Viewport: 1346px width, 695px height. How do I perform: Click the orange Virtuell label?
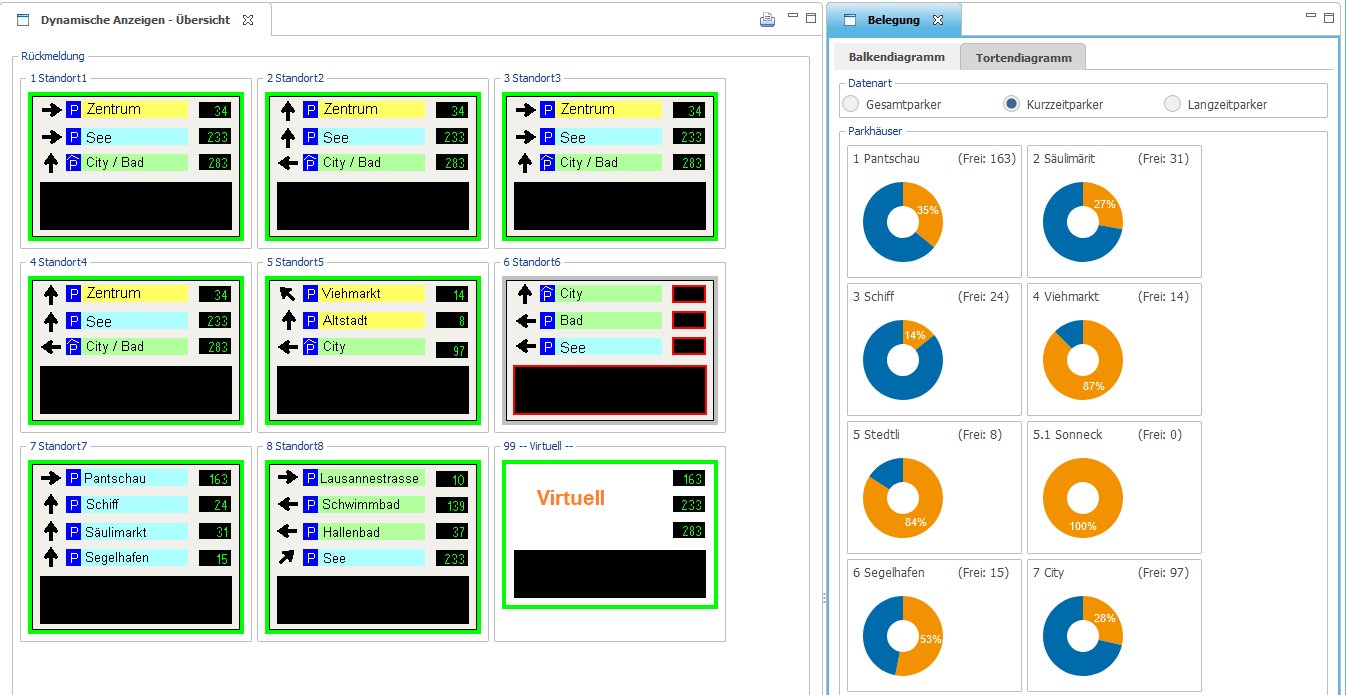pos(570,498)
